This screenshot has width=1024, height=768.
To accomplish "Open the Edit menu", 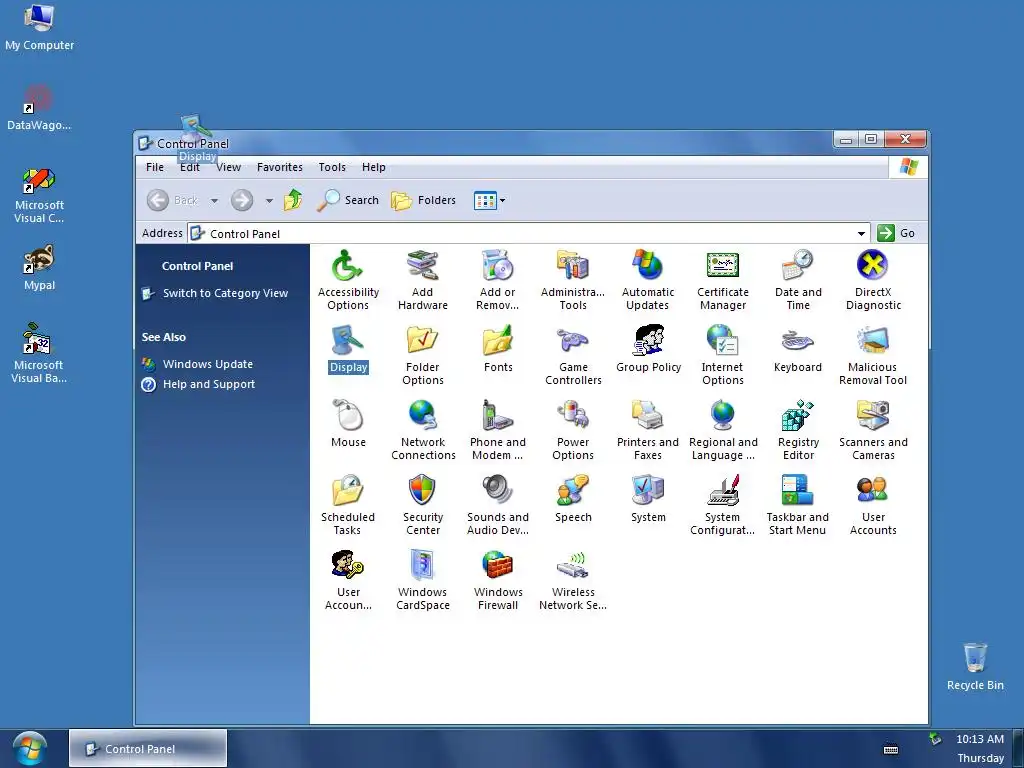I will tap(189, 167).
